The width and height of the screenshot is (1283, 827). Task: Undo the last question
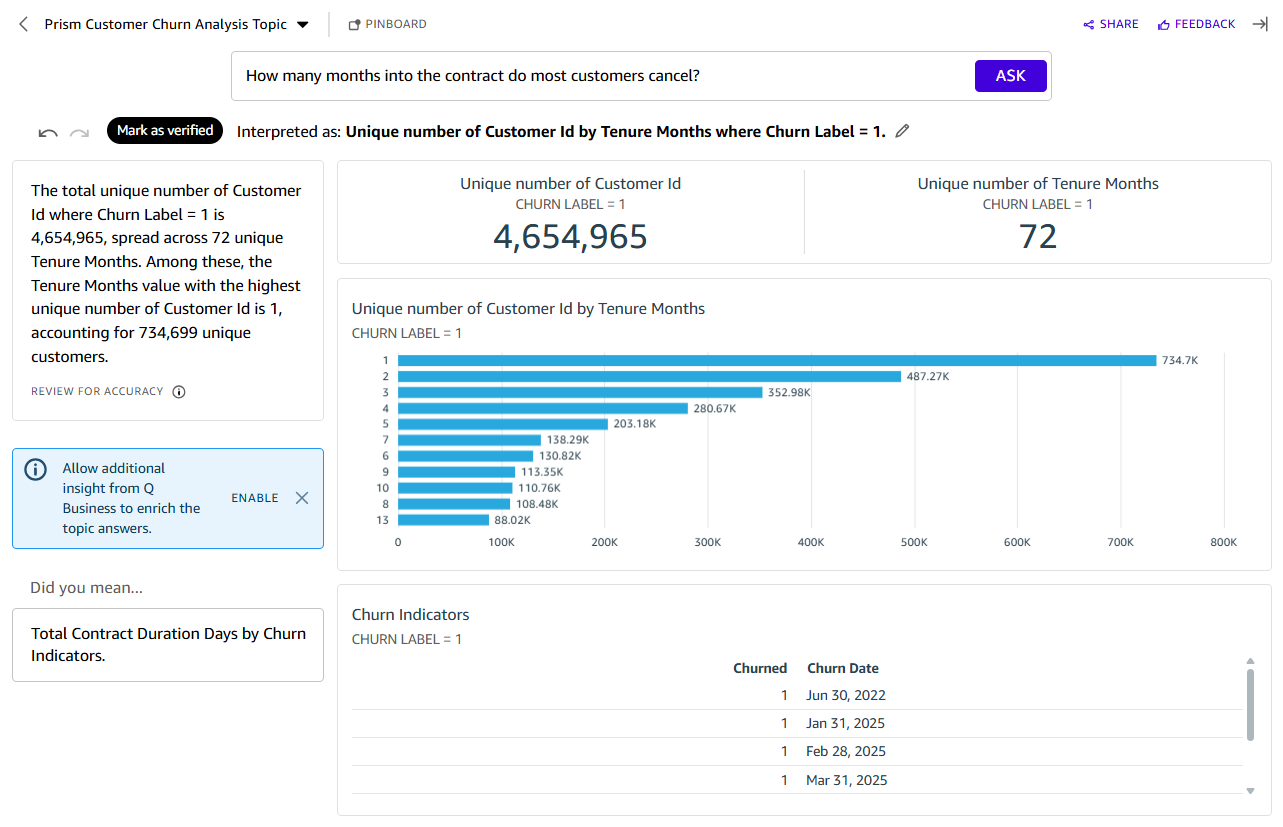point(48,133)
